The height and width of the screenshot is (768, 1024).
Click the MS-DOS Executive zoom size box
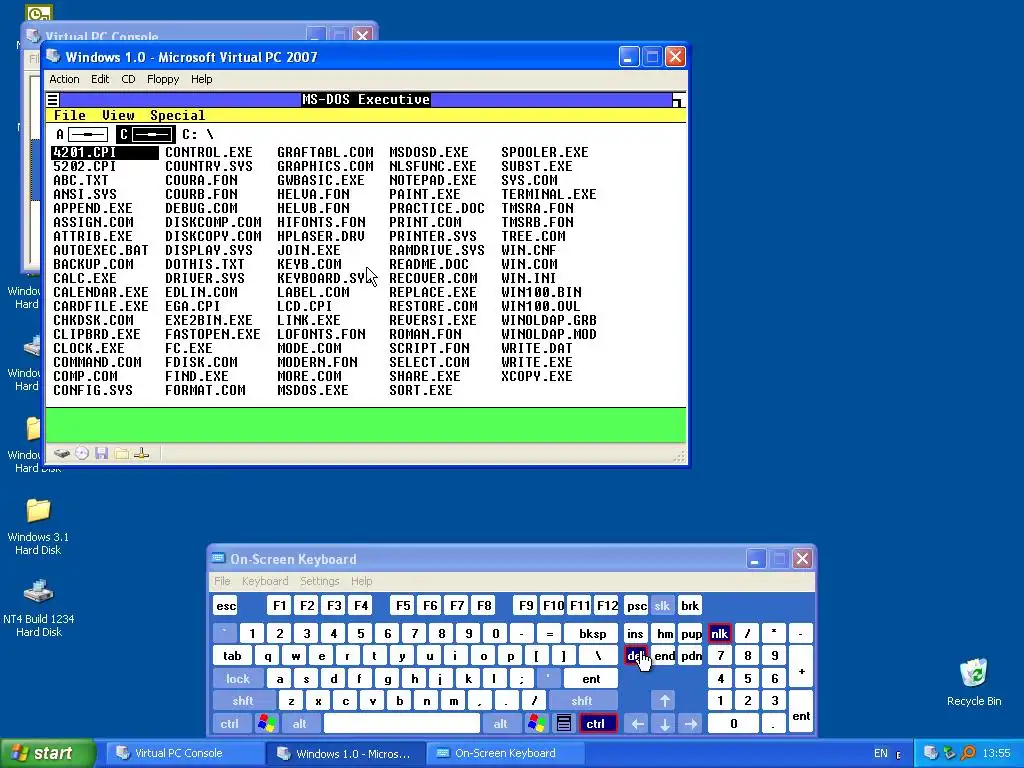pos(679,100)
